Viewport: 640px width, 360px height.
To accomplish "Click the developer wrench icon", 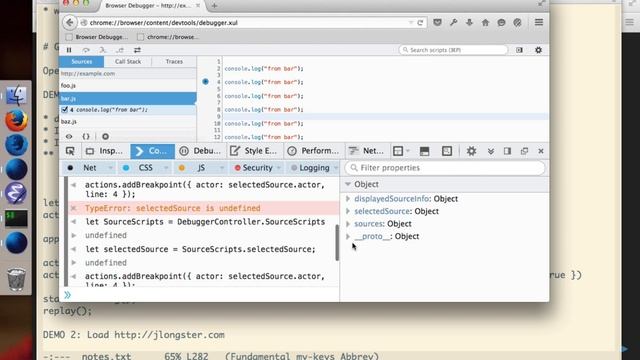I will (x=453, y=22).
